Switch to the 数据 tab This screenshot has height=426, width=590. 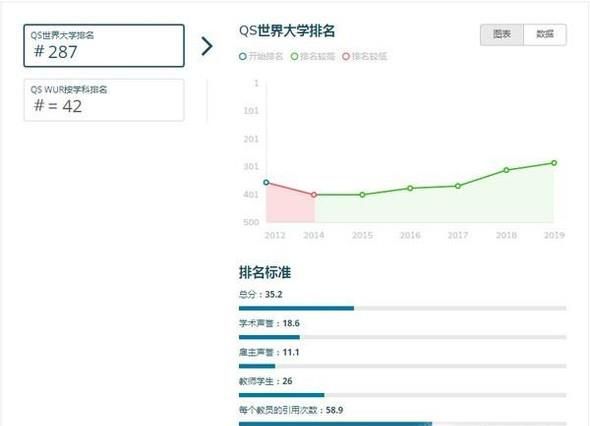[x=544, y=35]
